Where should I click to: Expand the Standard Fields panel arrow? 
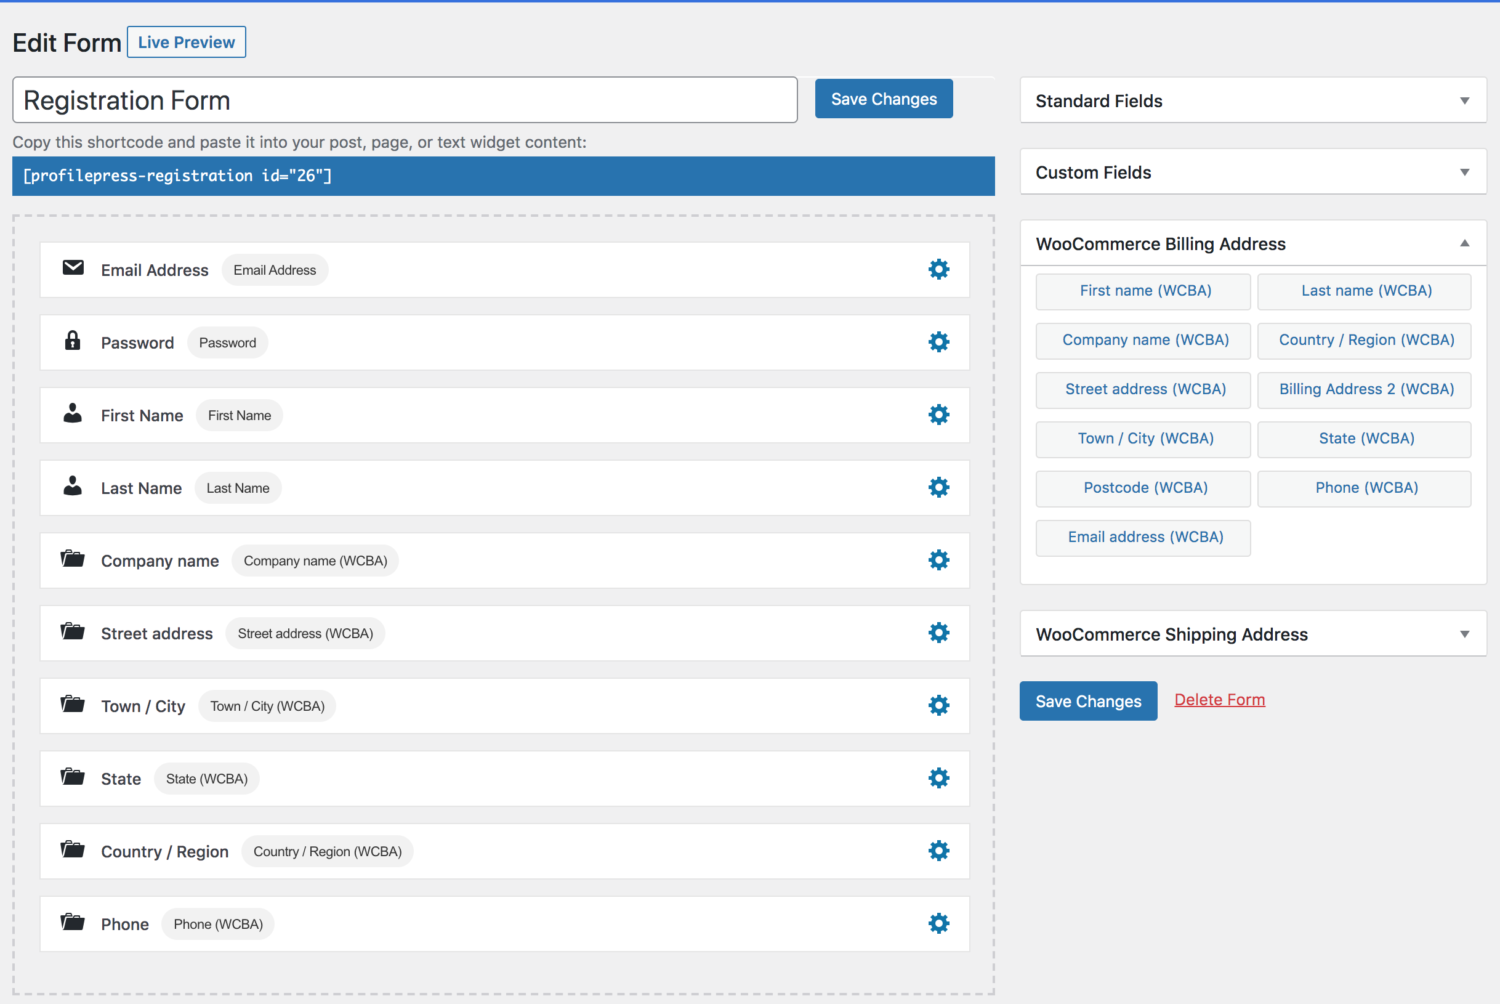[x=1465, y=101]
